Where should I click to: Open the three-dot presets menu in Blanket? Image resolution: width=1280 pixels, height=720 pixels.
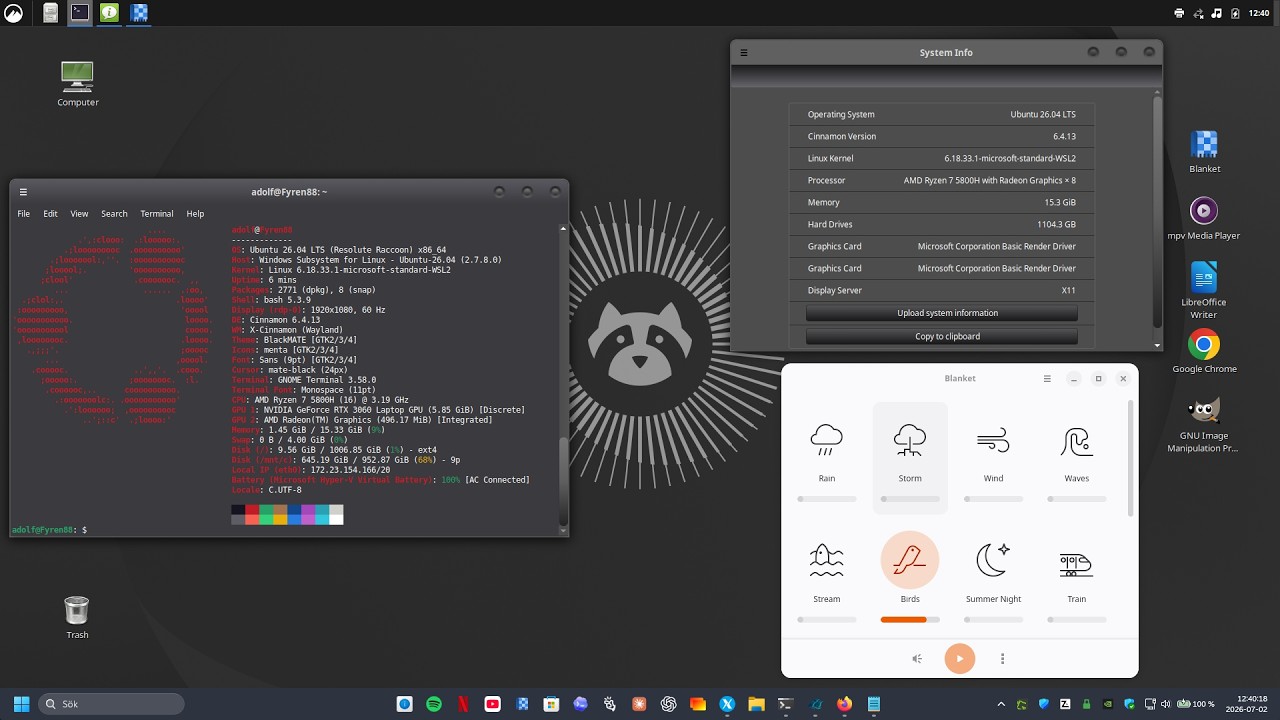pos(1003,659)
